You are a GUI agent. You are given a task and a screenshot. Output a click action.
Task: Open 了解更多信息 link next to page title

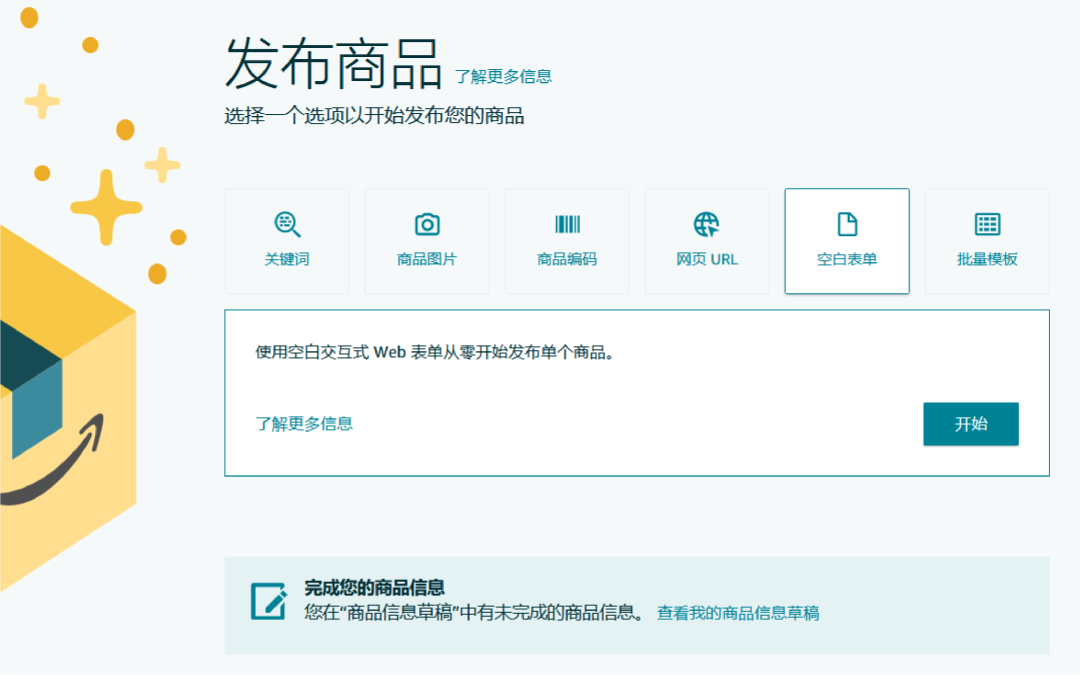coord(503,76)
